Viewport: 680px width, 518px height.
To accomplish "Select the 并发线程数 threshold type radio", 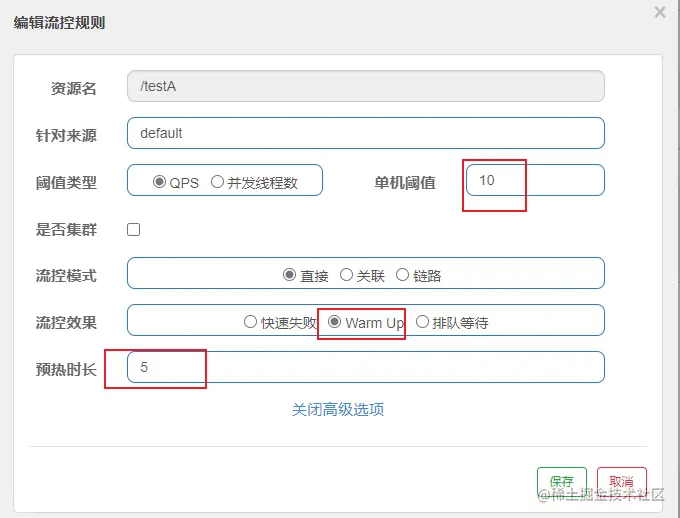I will [217, 181].
